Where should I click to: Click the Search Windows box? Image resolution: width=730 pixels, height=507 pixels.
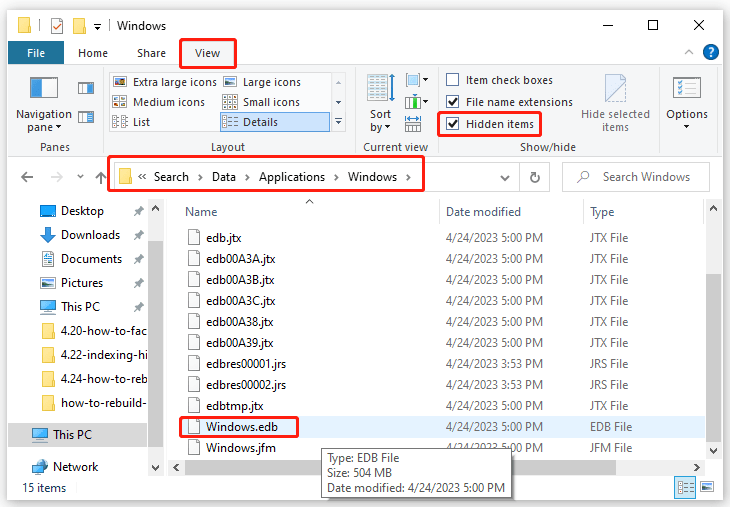pos(636,177)
